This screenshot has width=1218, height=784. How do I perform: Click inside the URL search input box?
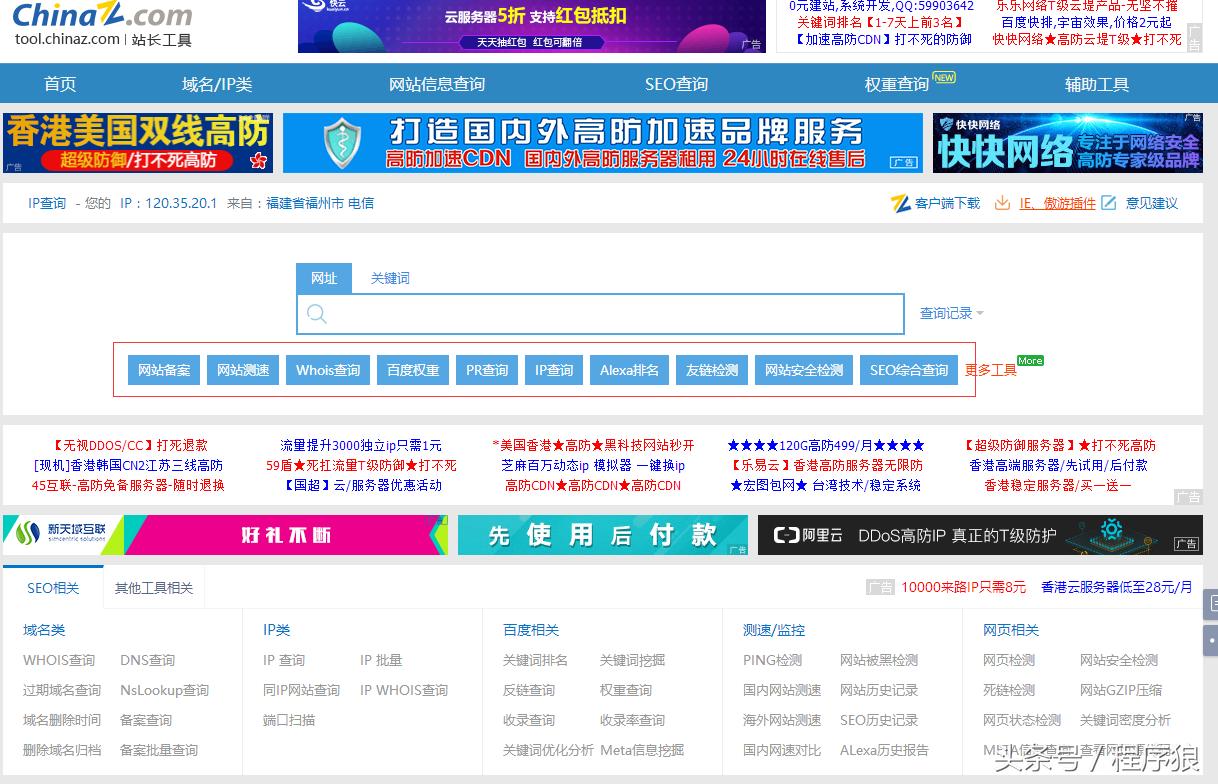coord(600,314)
